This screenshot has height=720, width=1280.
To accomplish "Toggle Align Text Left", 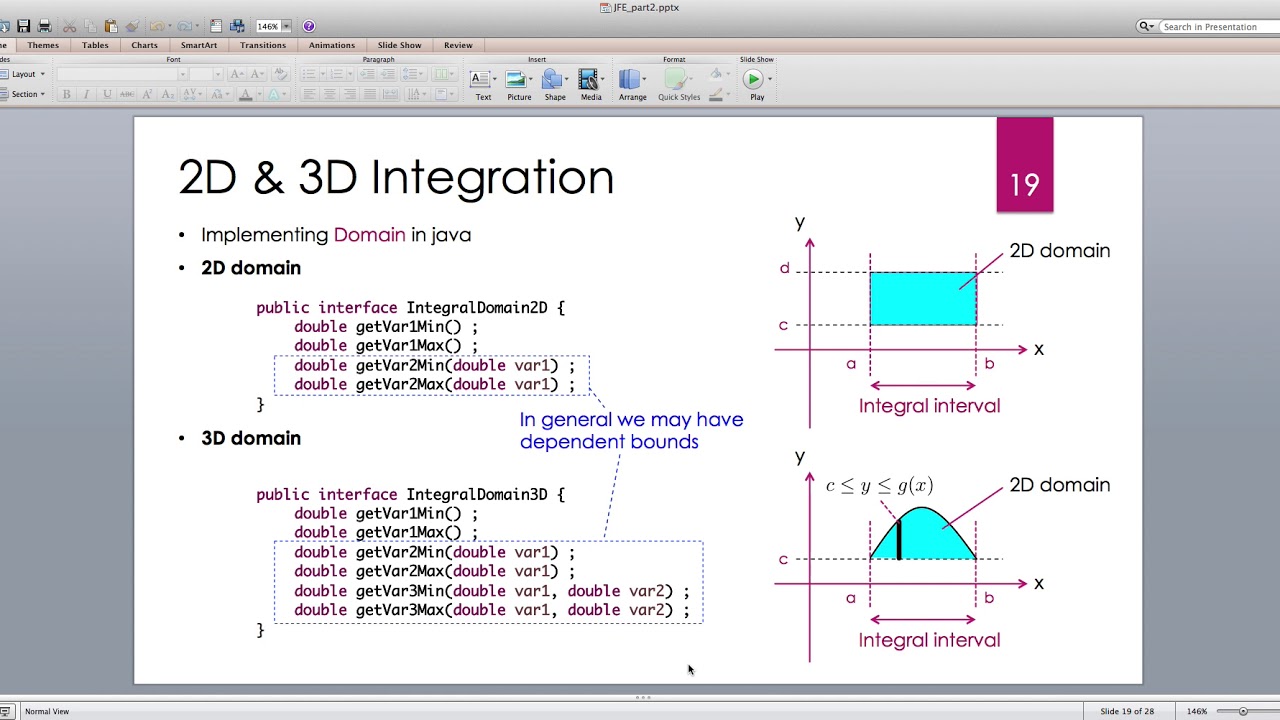I will tap(309, 94).
